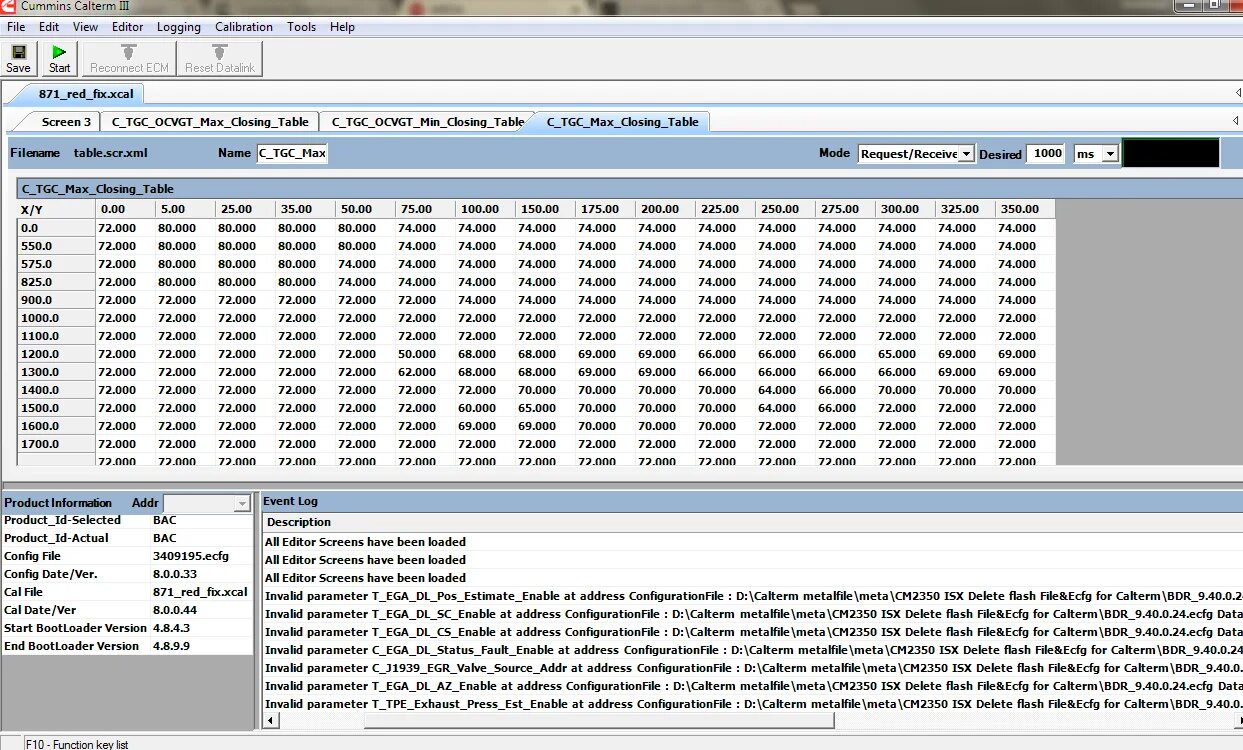Select the C_TGC_Max_Closing_Table tab

(x=622, y=122)
